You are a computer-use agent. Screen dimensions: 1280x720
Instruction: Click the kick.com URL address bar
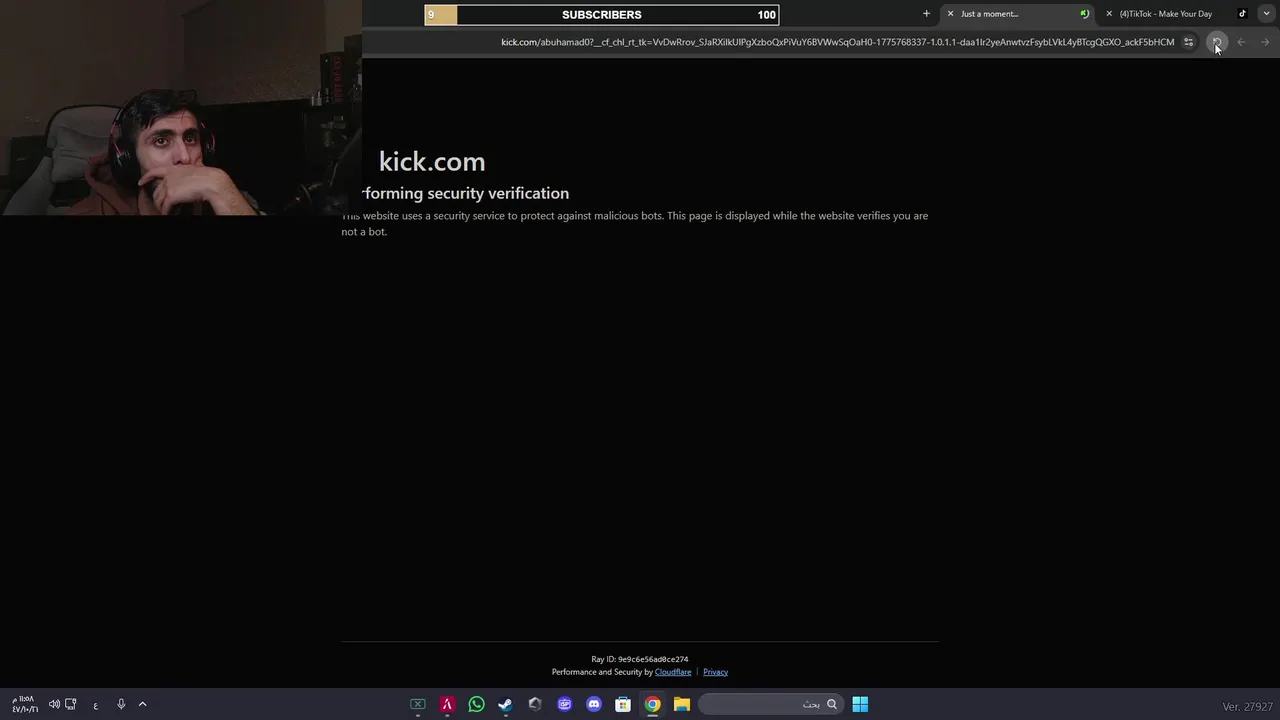click(x=838, y=42)
